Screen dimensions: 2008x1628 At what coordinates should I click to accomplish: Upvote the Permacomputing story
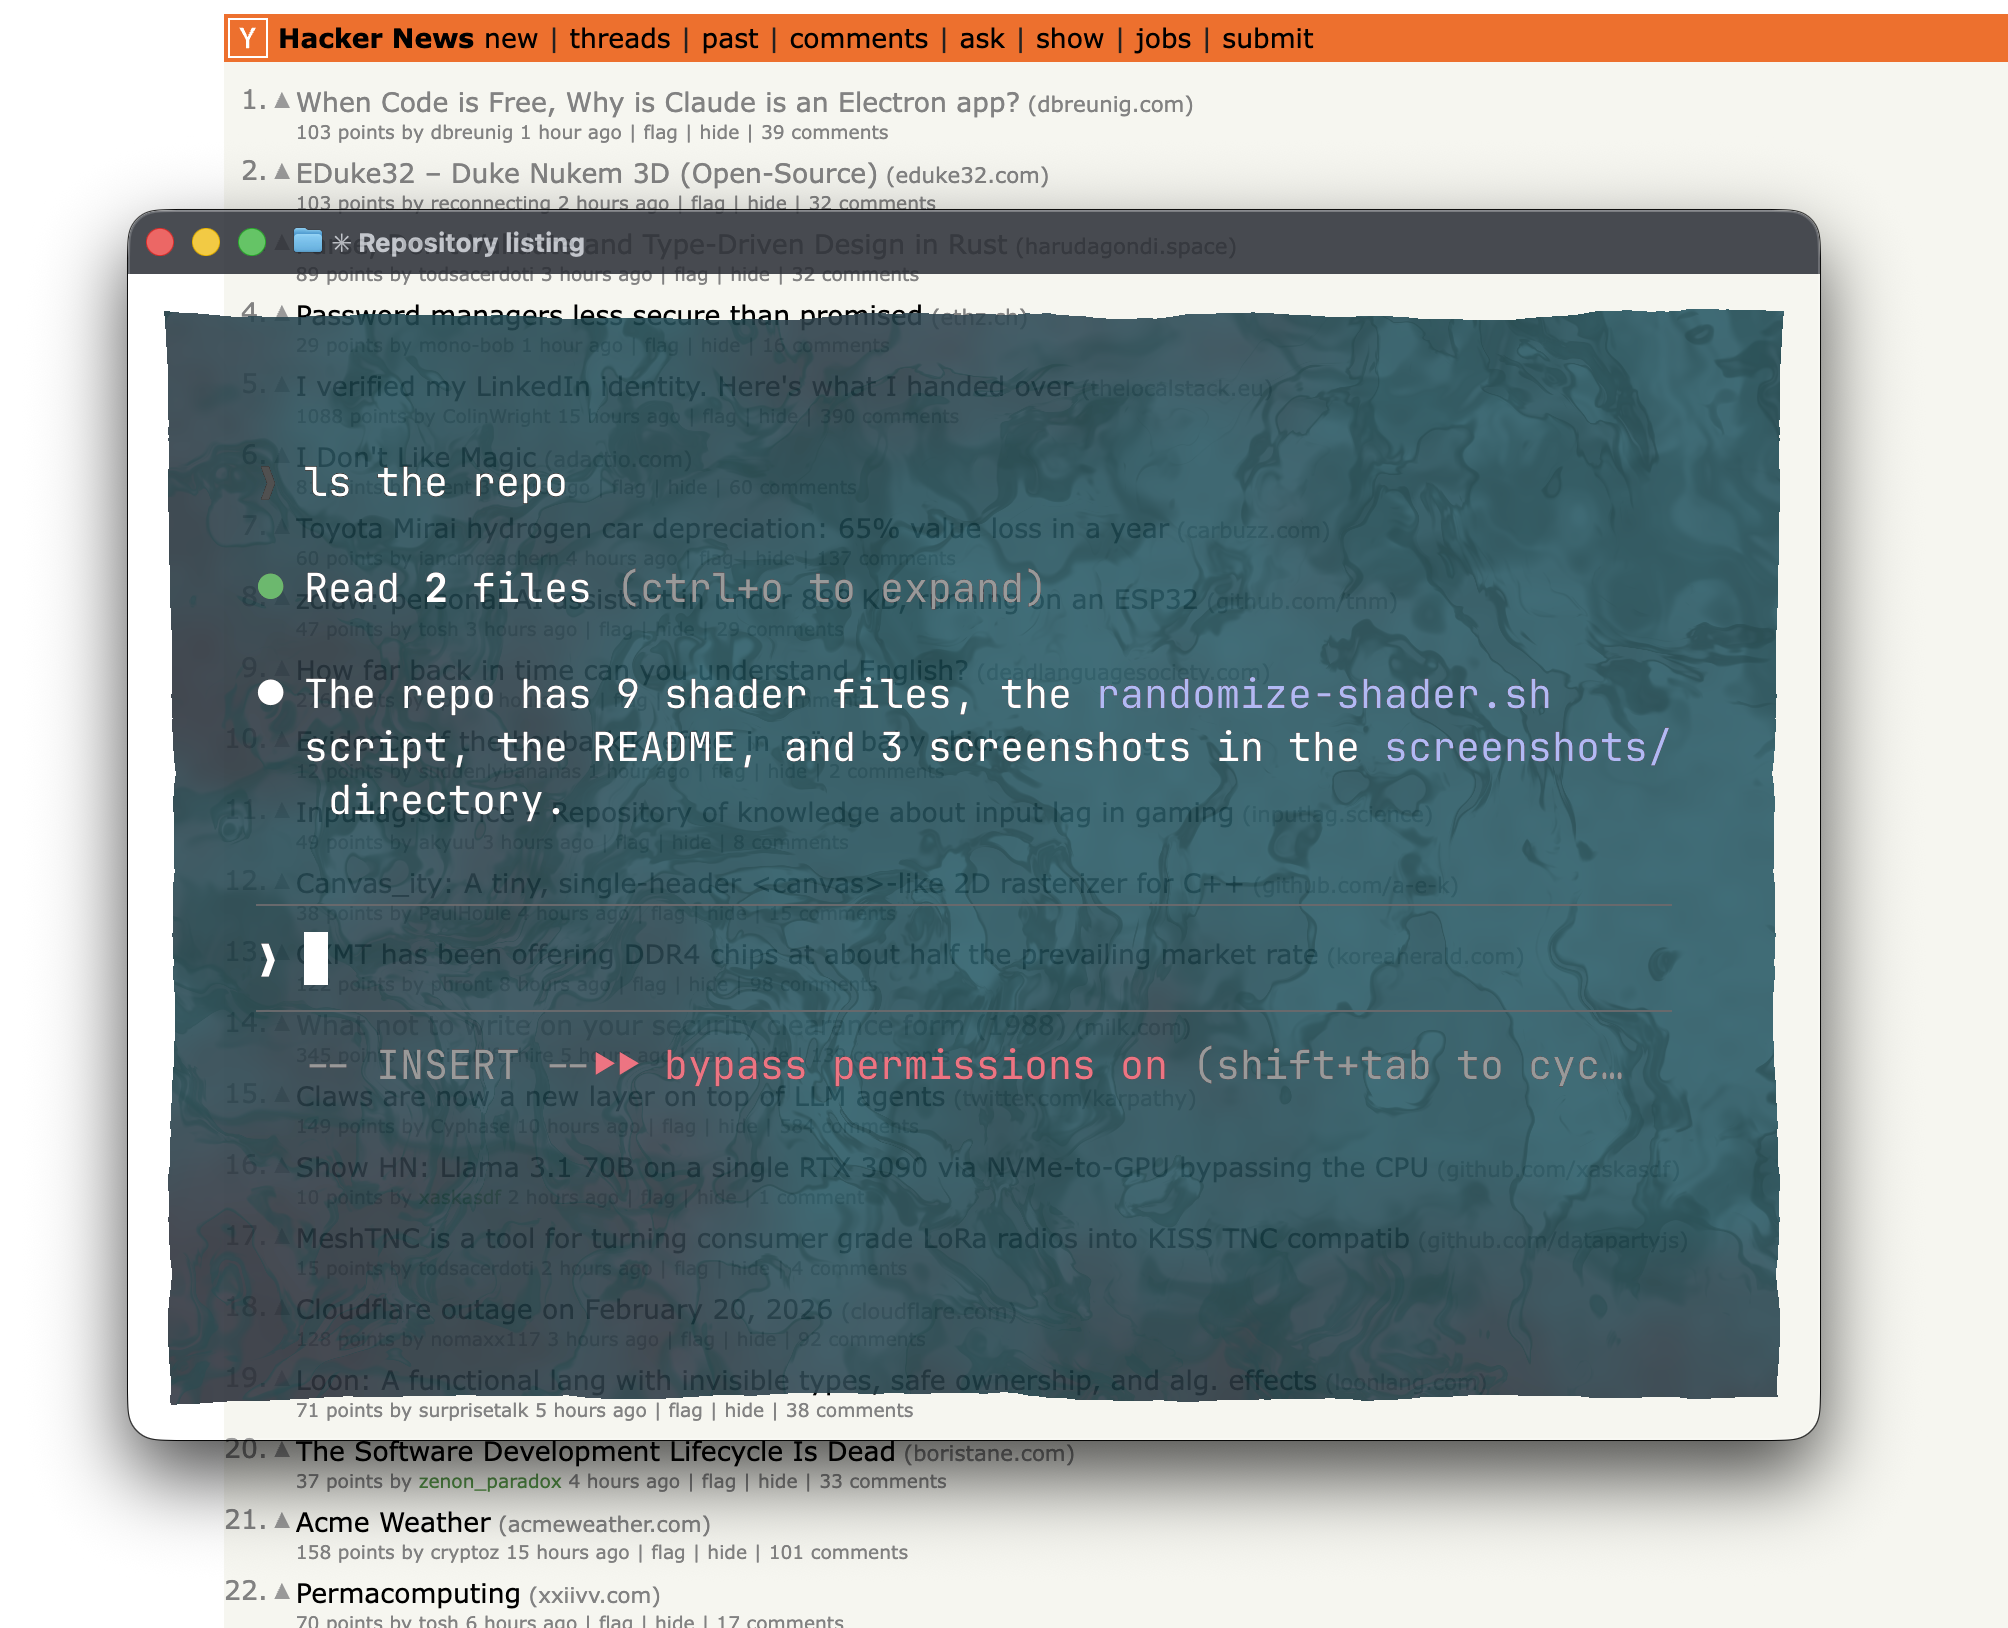(x=282, y=1592)
